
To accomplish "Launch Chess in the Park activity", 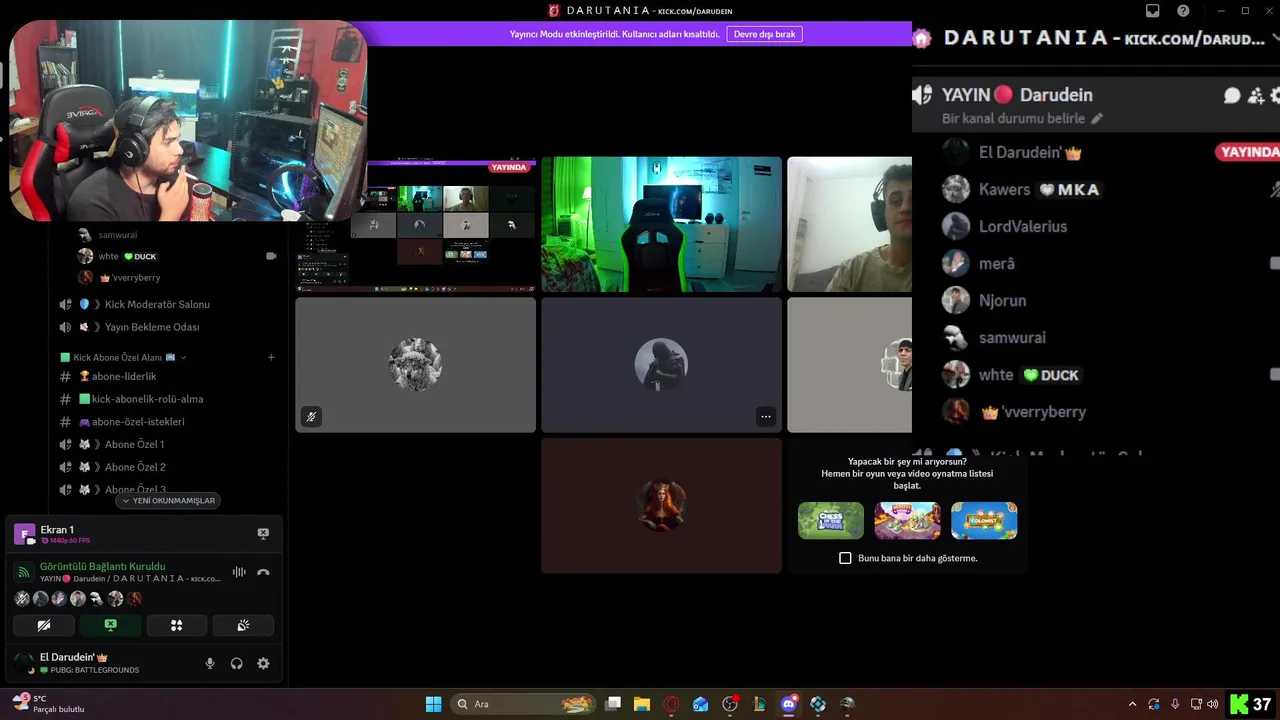I will click(831, 521).
